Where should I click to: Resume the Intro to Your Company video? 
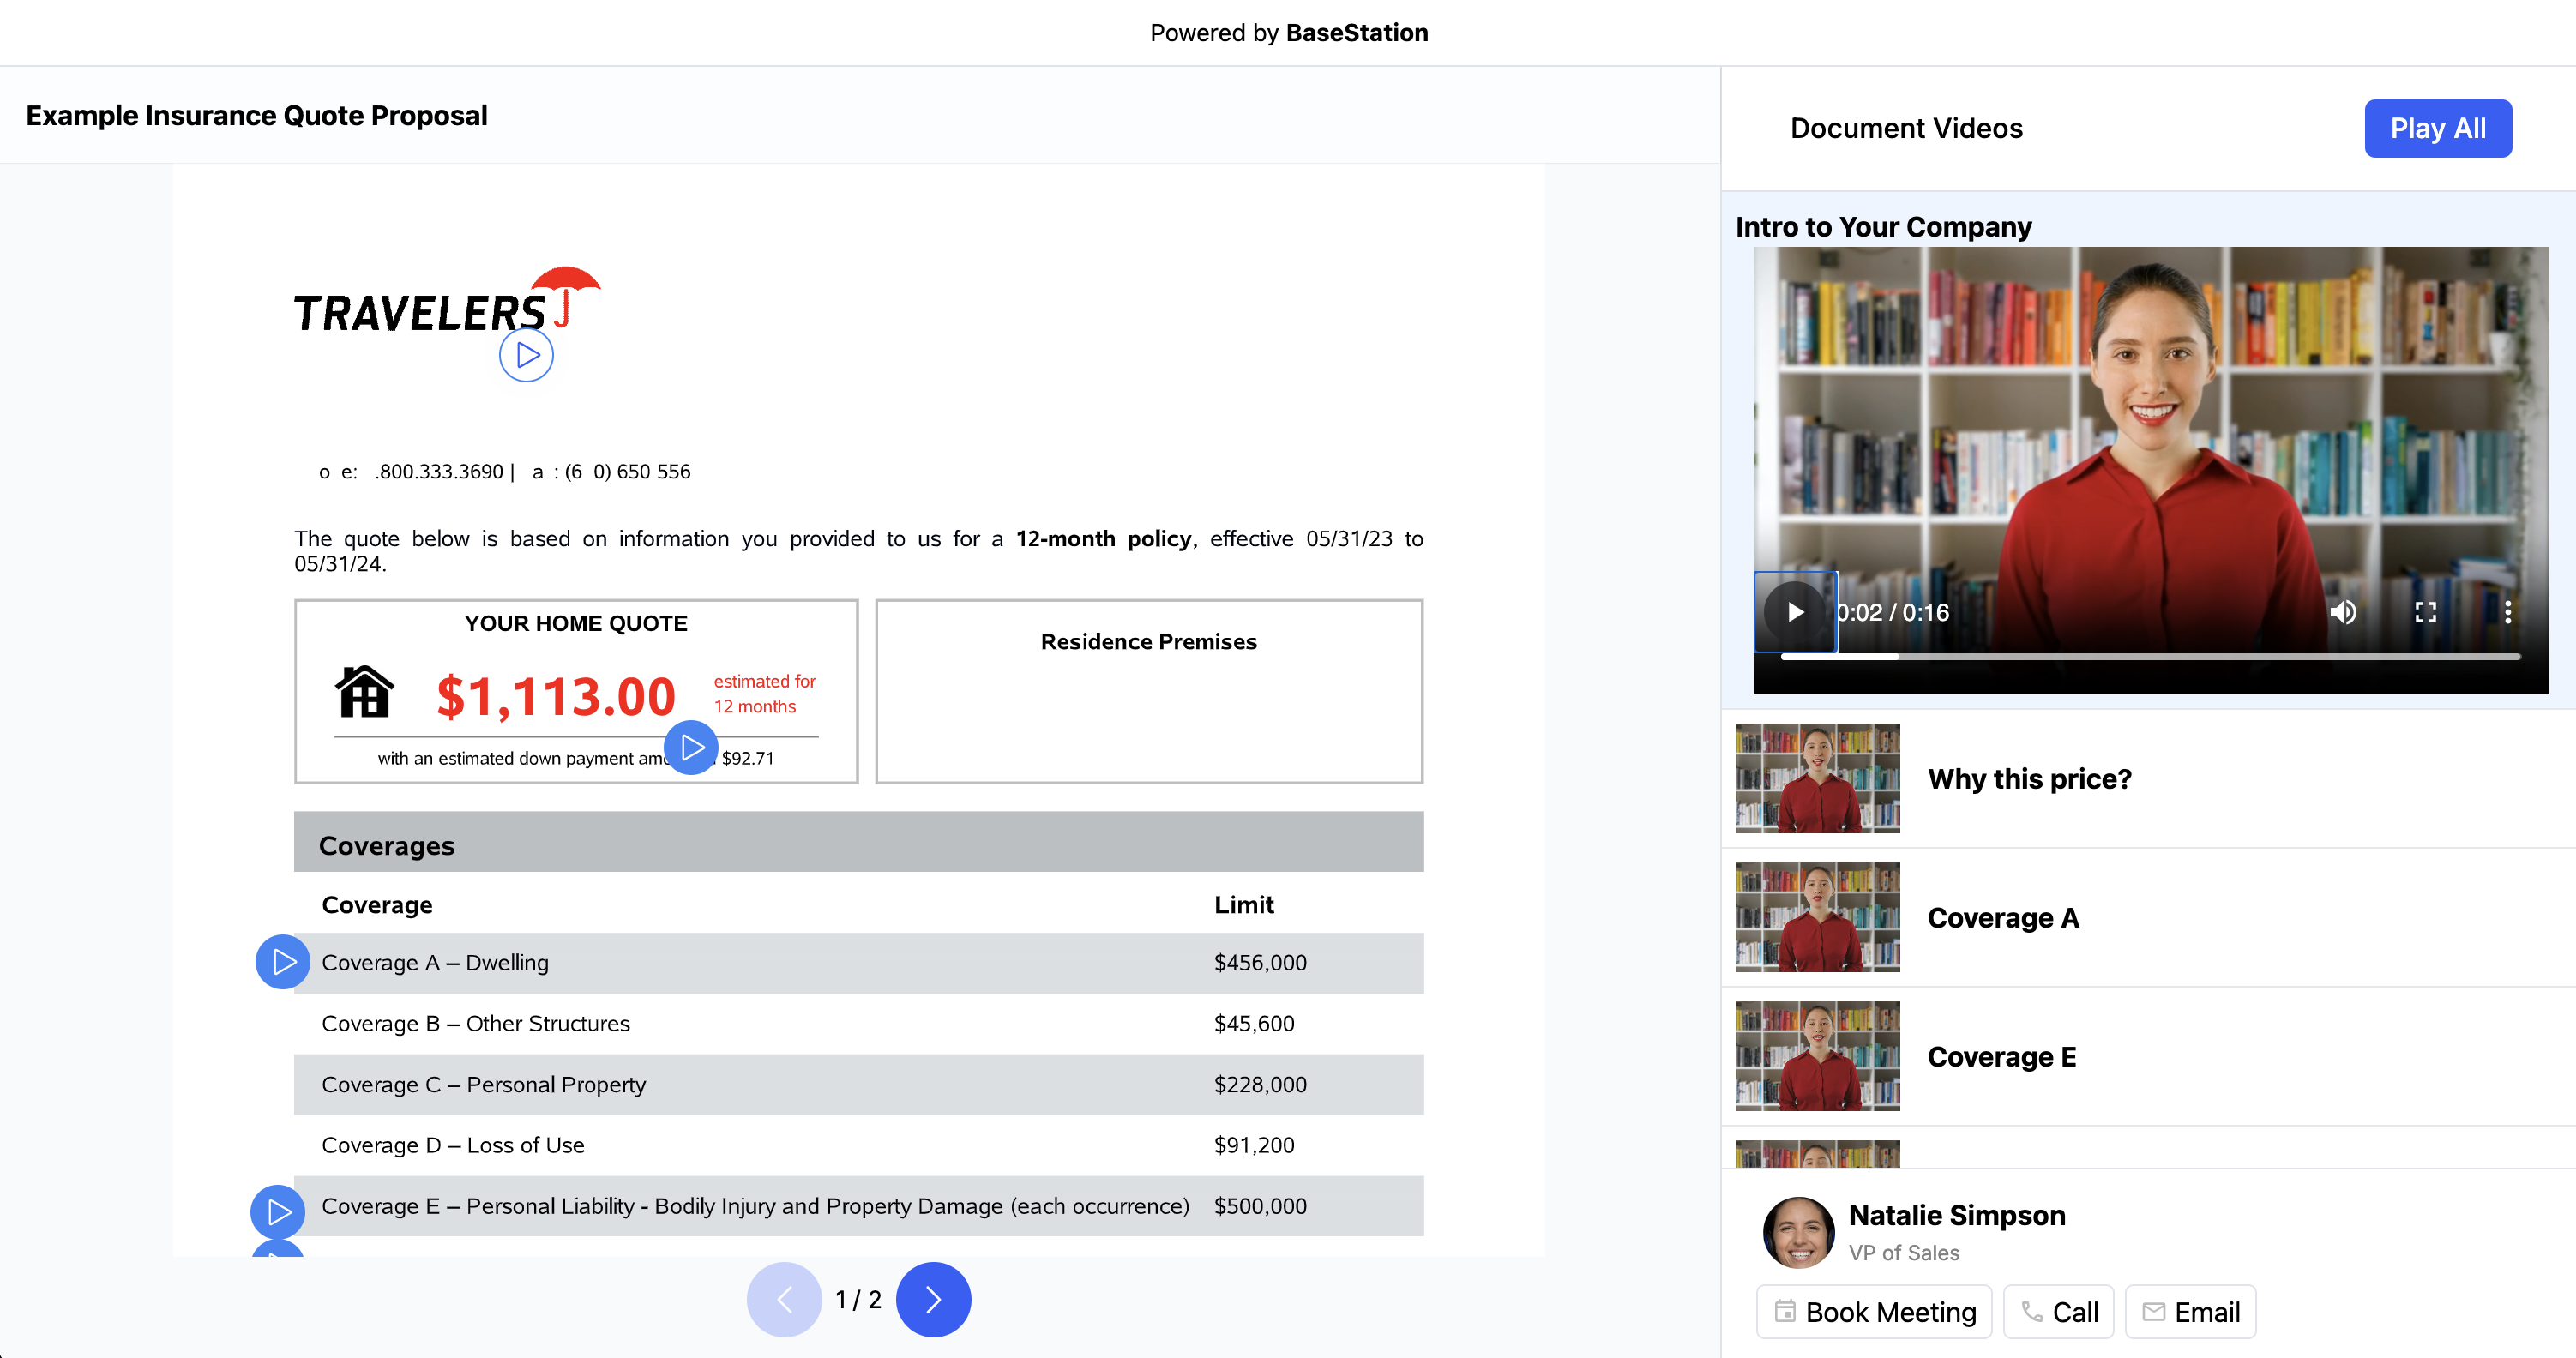(1796, 612)
